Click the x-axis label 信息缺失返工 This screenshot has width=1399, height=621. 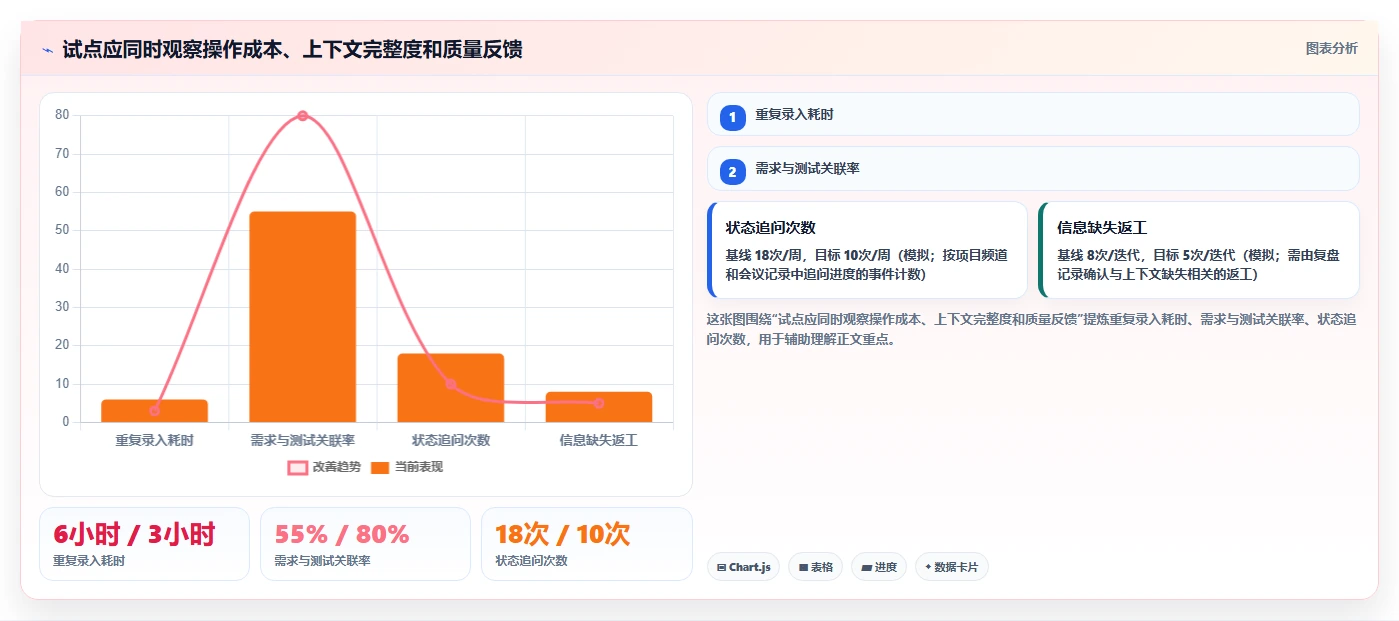[599, 440]
